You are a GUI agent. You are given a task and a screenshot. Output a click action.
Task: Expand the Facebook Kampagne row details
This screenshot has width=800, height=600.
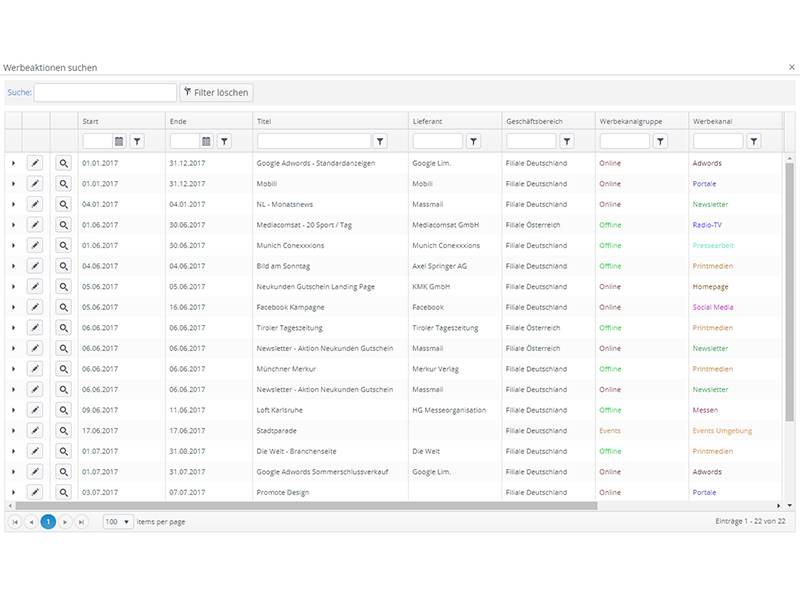coord(13,307)
